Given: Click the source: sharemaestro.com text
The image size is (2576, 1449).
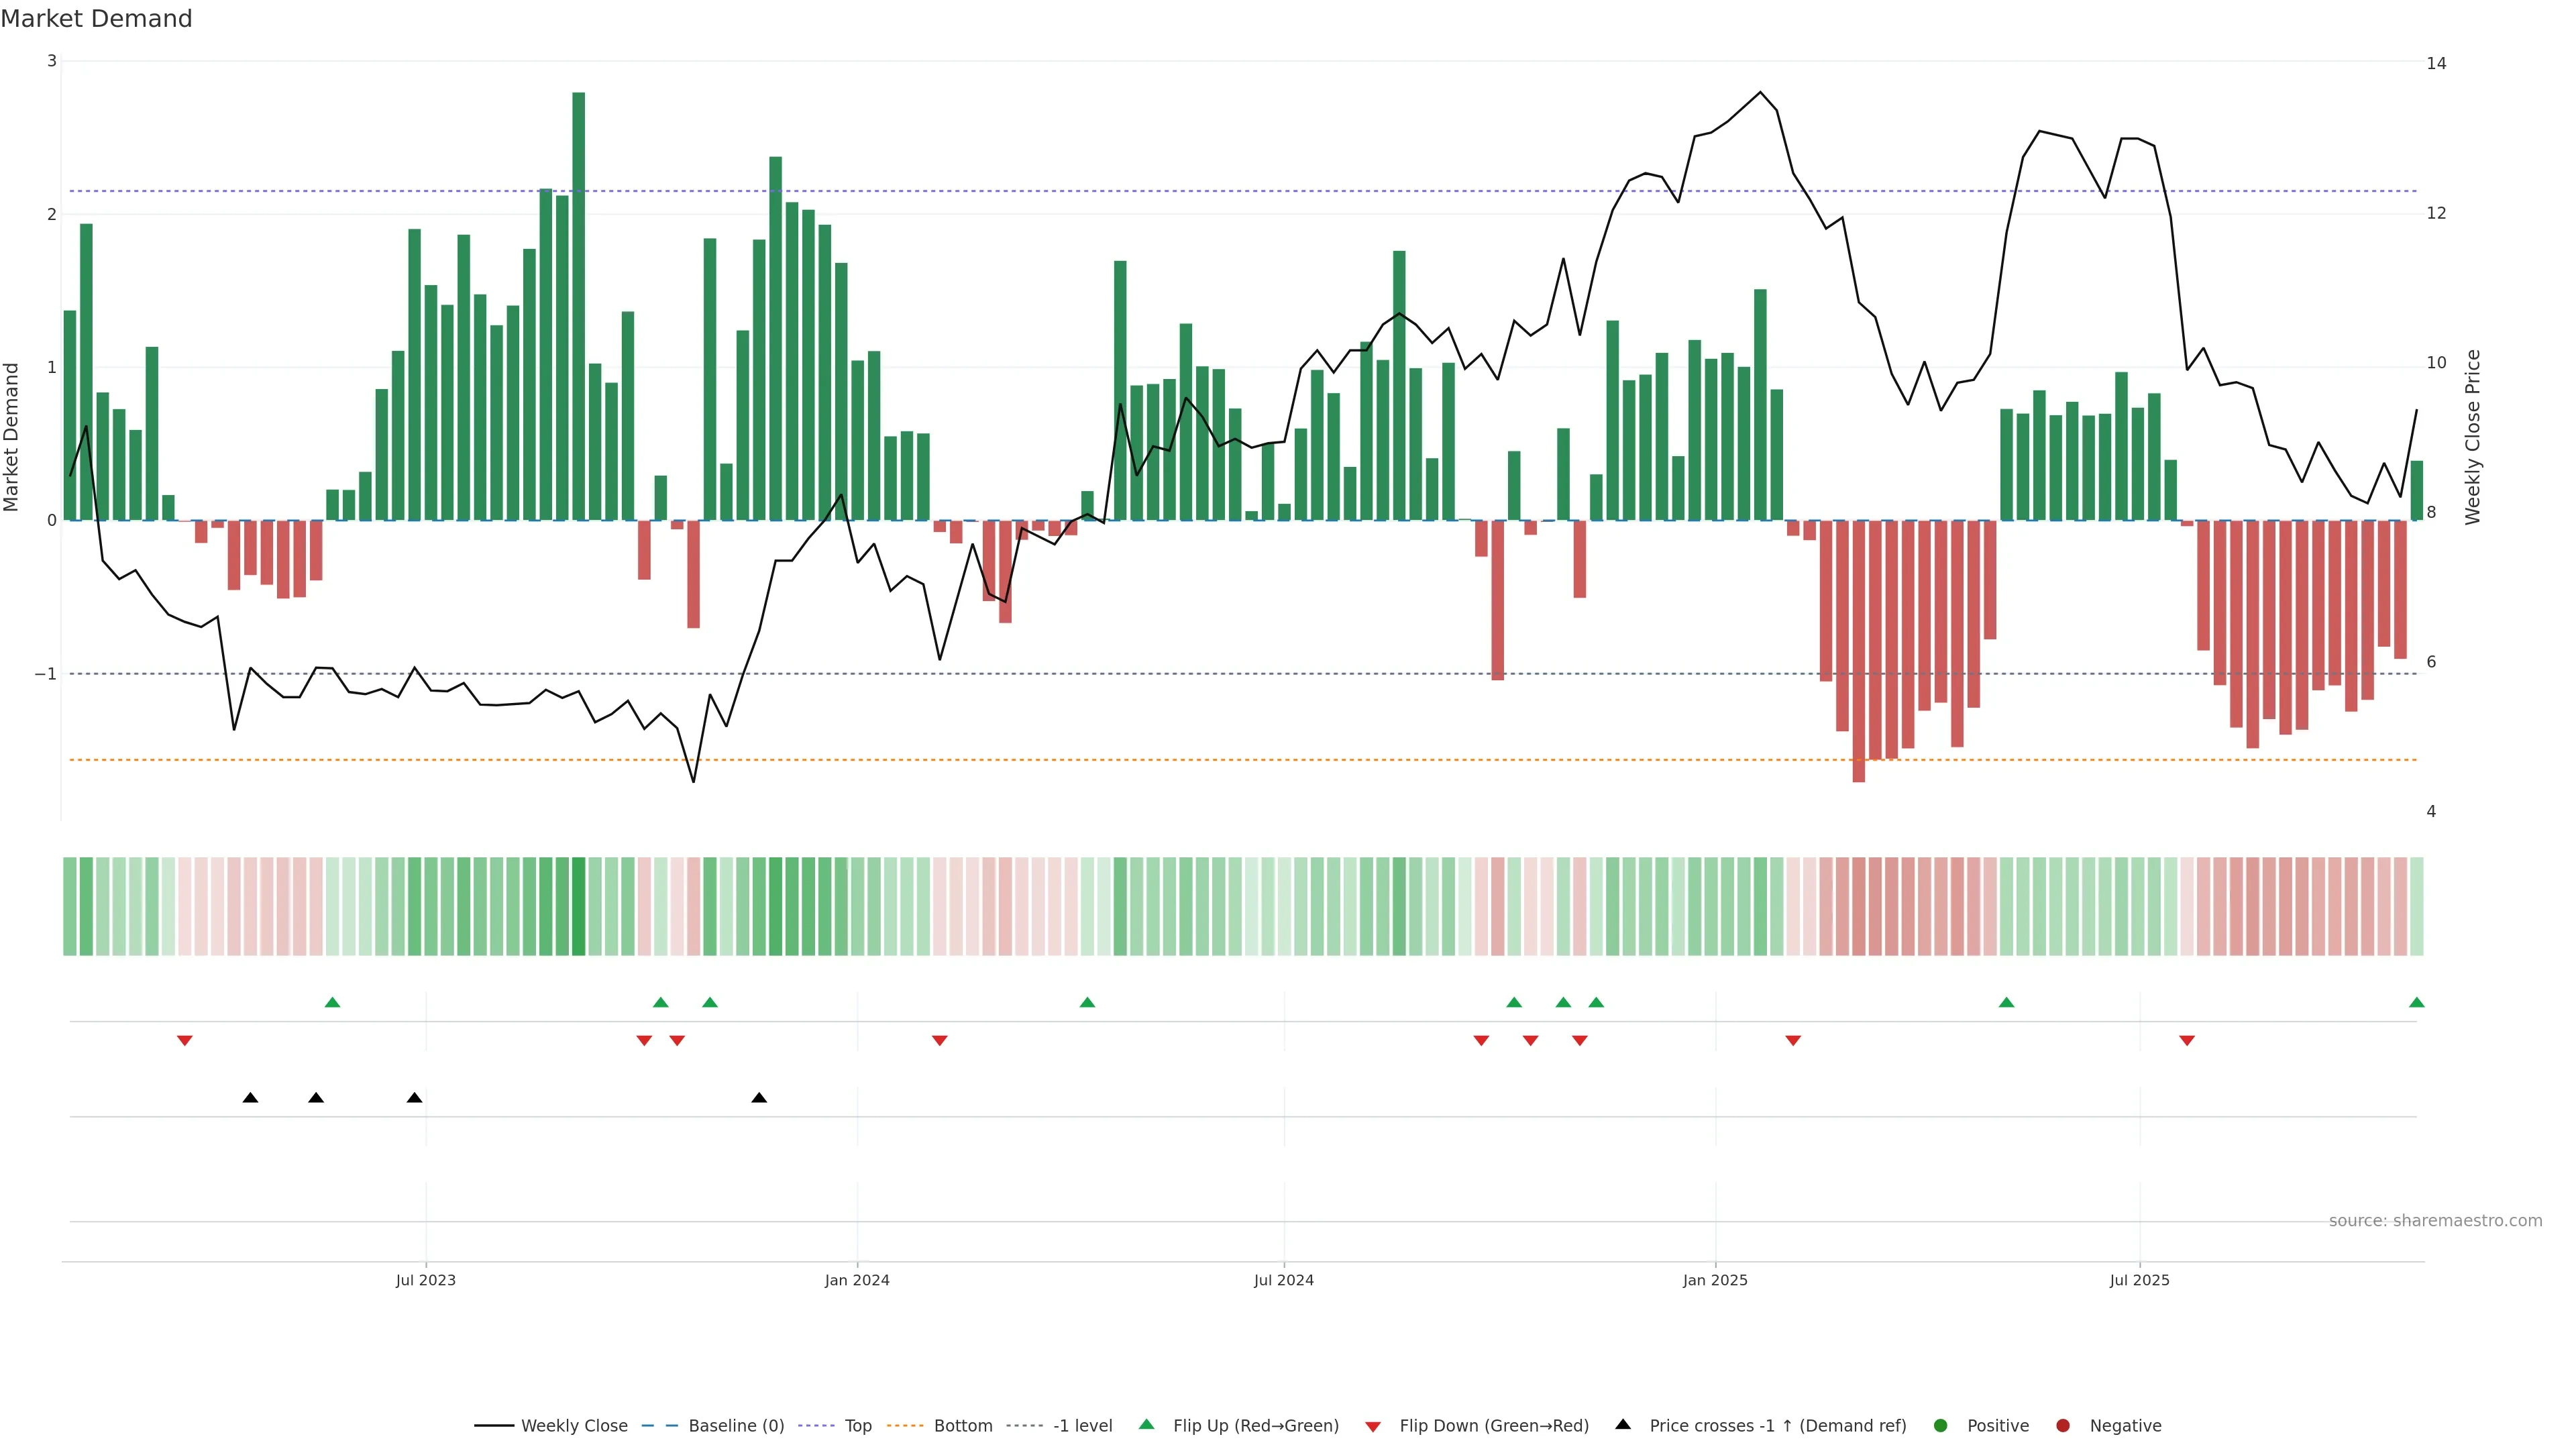Looking at the screenshot, I should coord(2435,1221).
